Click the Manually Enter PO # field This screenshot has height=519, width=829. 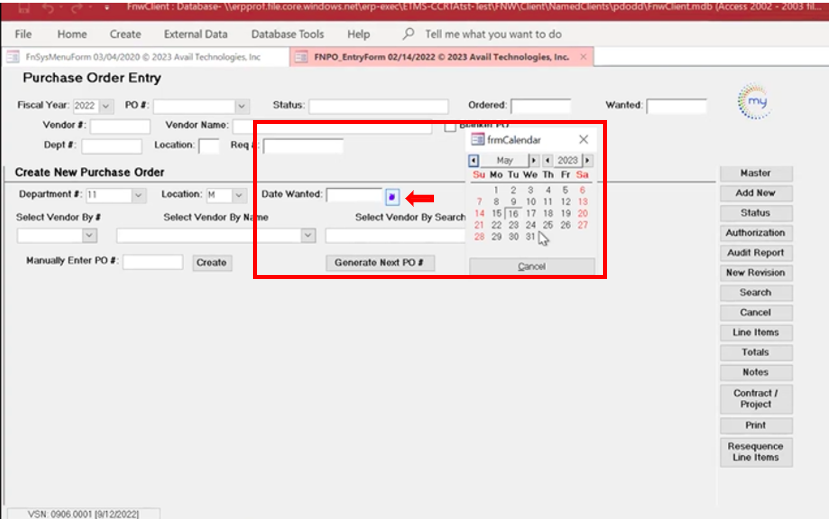pyautogui.click(x=153, y=262)
